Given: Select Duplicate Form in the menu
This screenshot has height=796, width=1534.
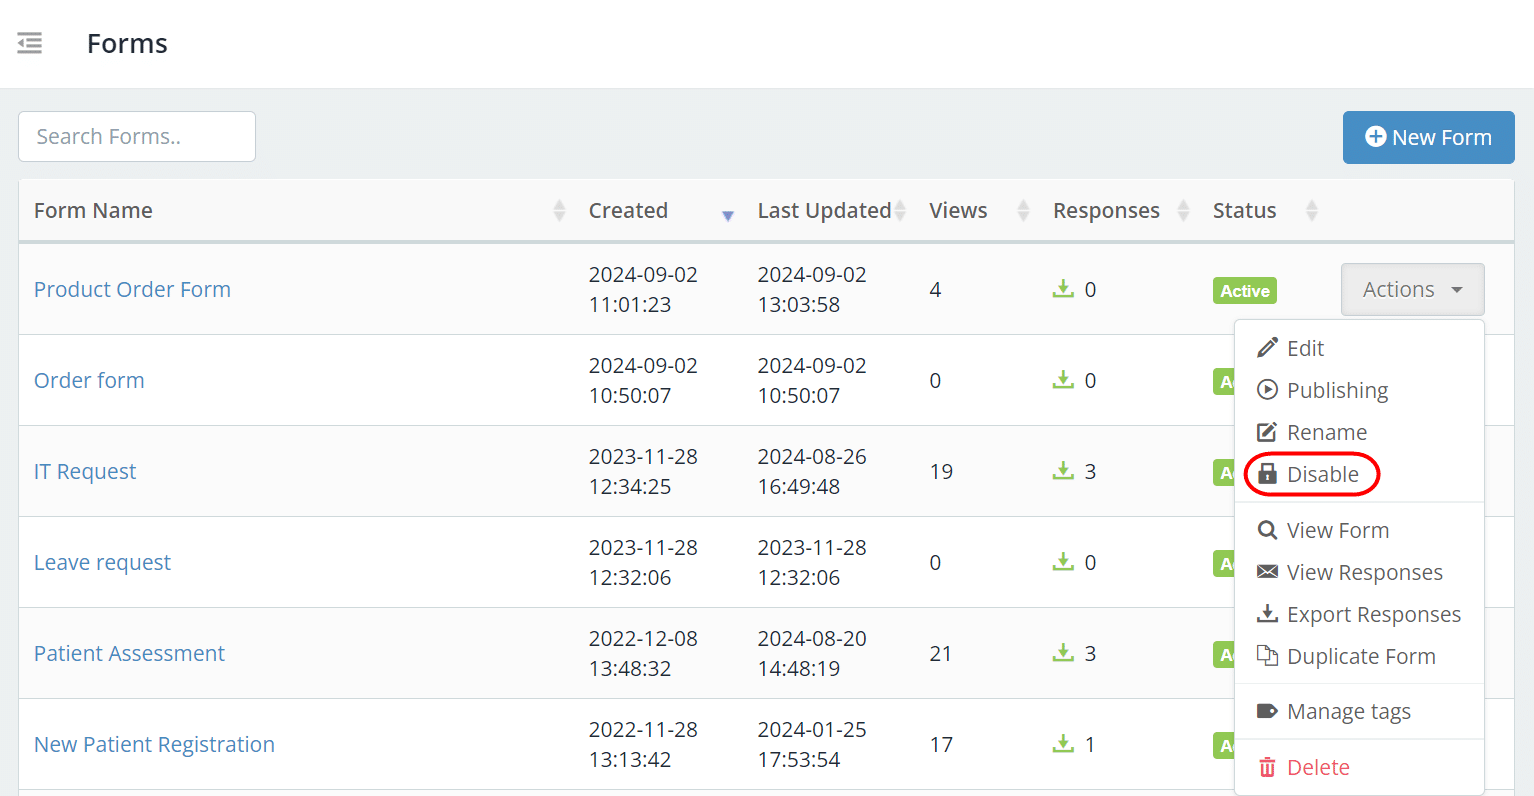Looking at the screenshot, I should pos(1359,656).
